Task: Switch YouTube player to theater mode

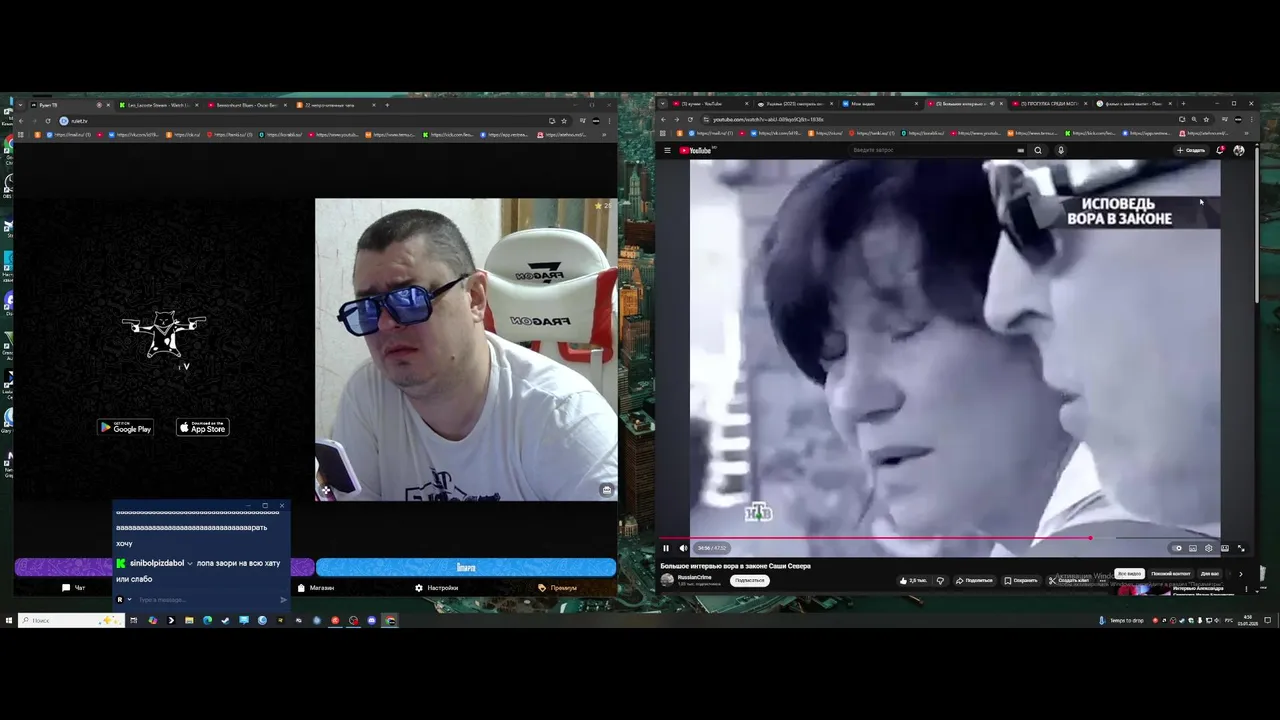Action: click(x=1224, y=548)
